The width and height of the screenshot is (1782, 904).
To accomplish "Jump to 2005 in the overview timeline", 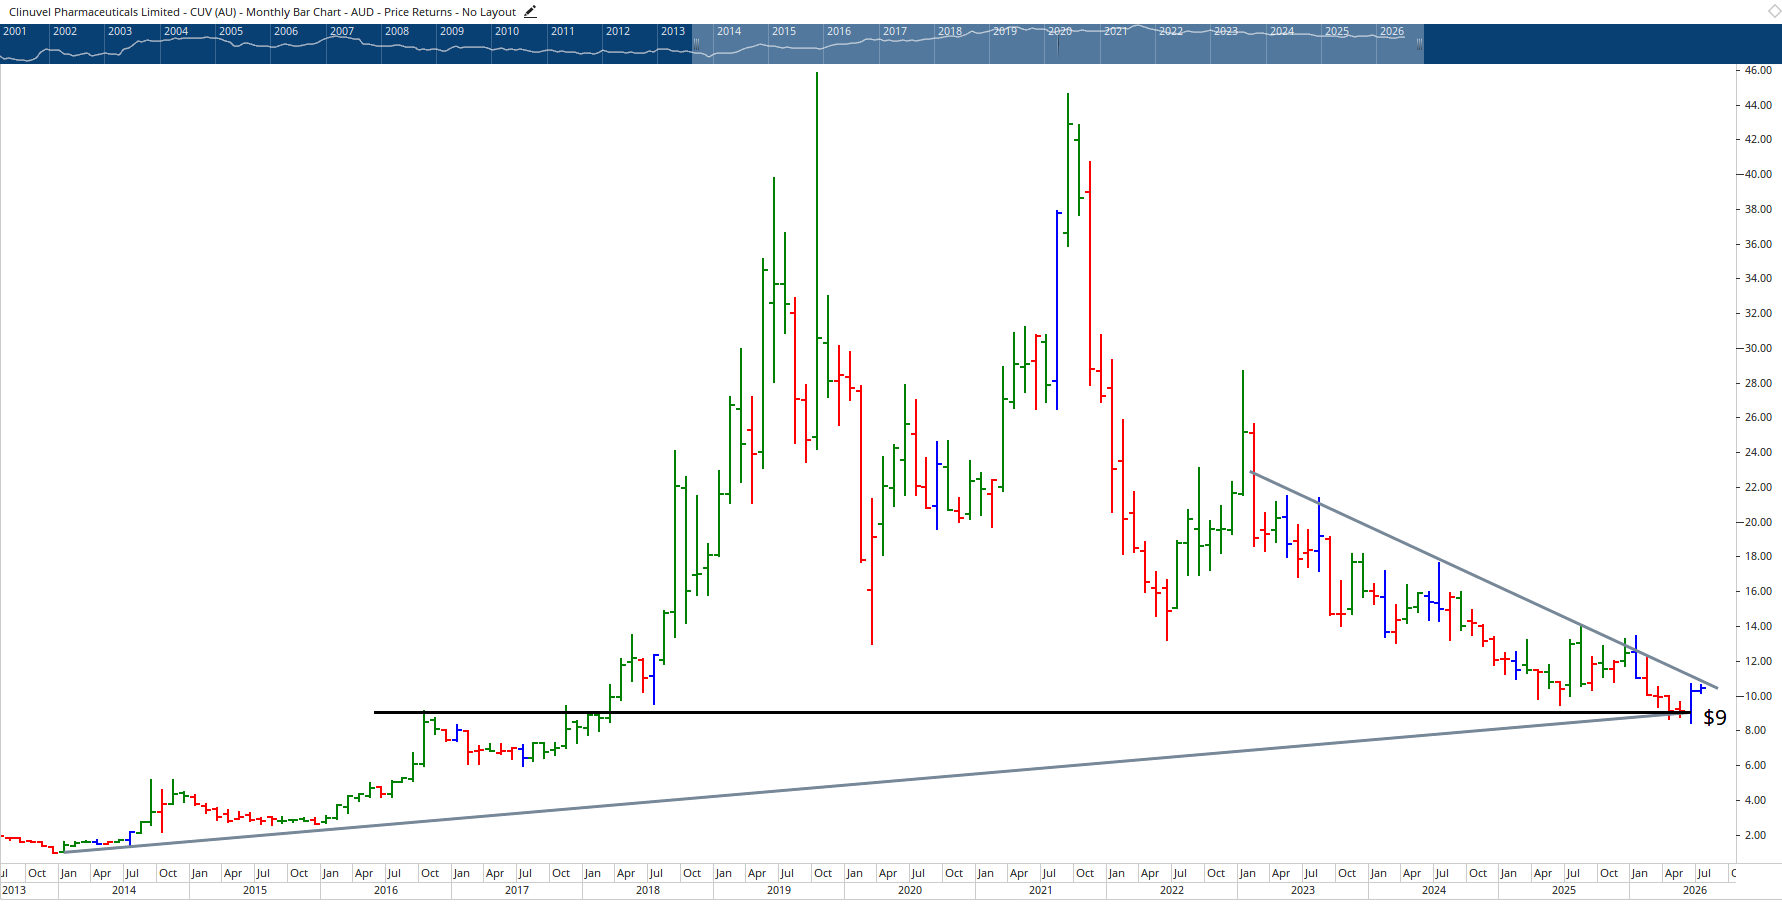I will pos(231,31).
